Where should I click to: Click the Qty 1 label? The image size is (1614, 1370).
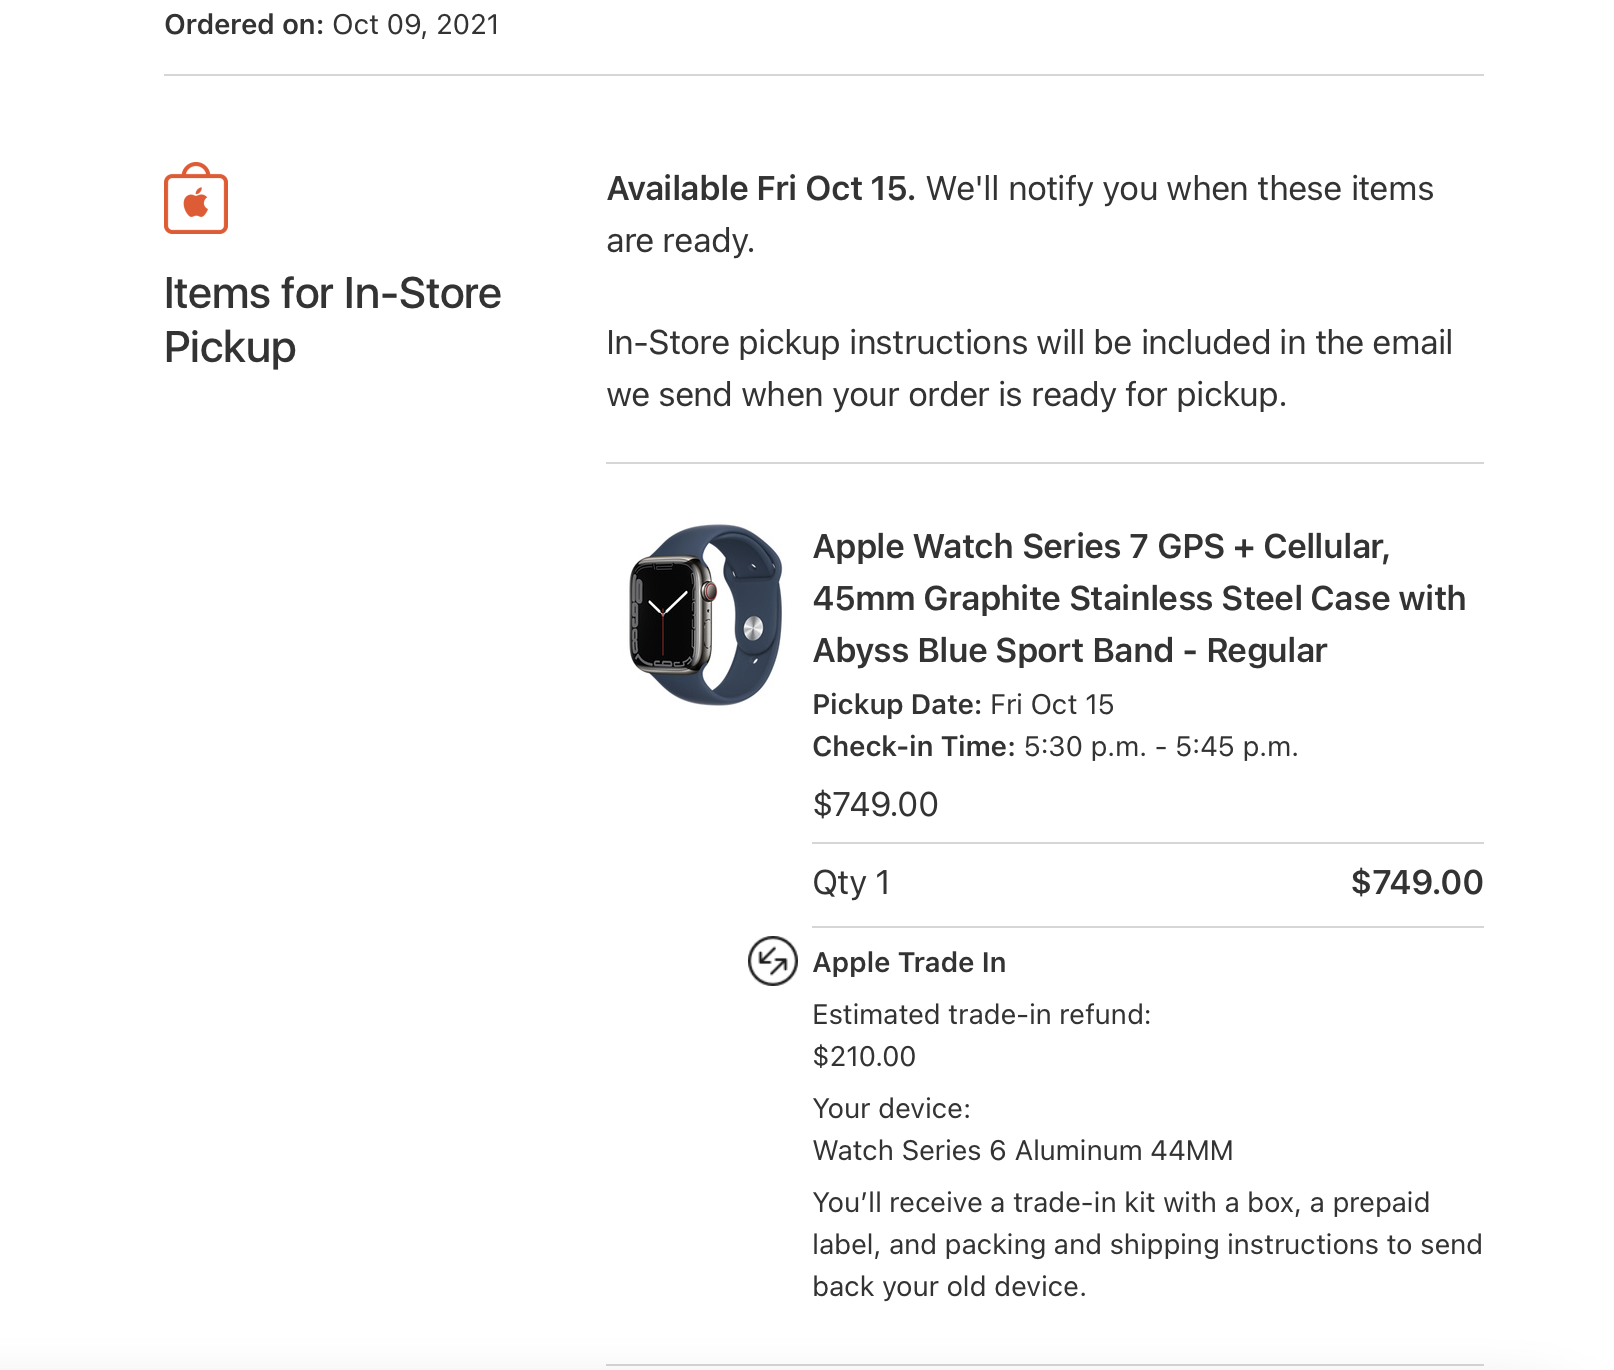(851, 883)
